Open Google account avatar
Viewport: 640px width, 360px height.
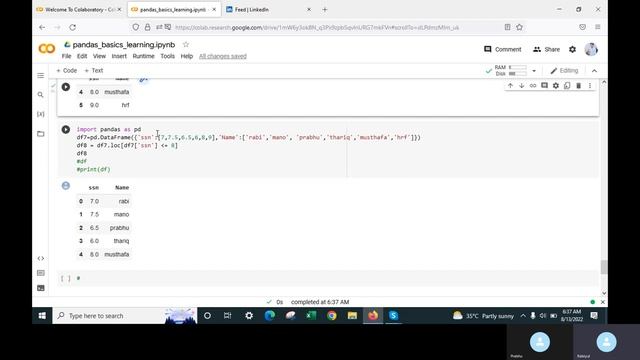point(591,49)
